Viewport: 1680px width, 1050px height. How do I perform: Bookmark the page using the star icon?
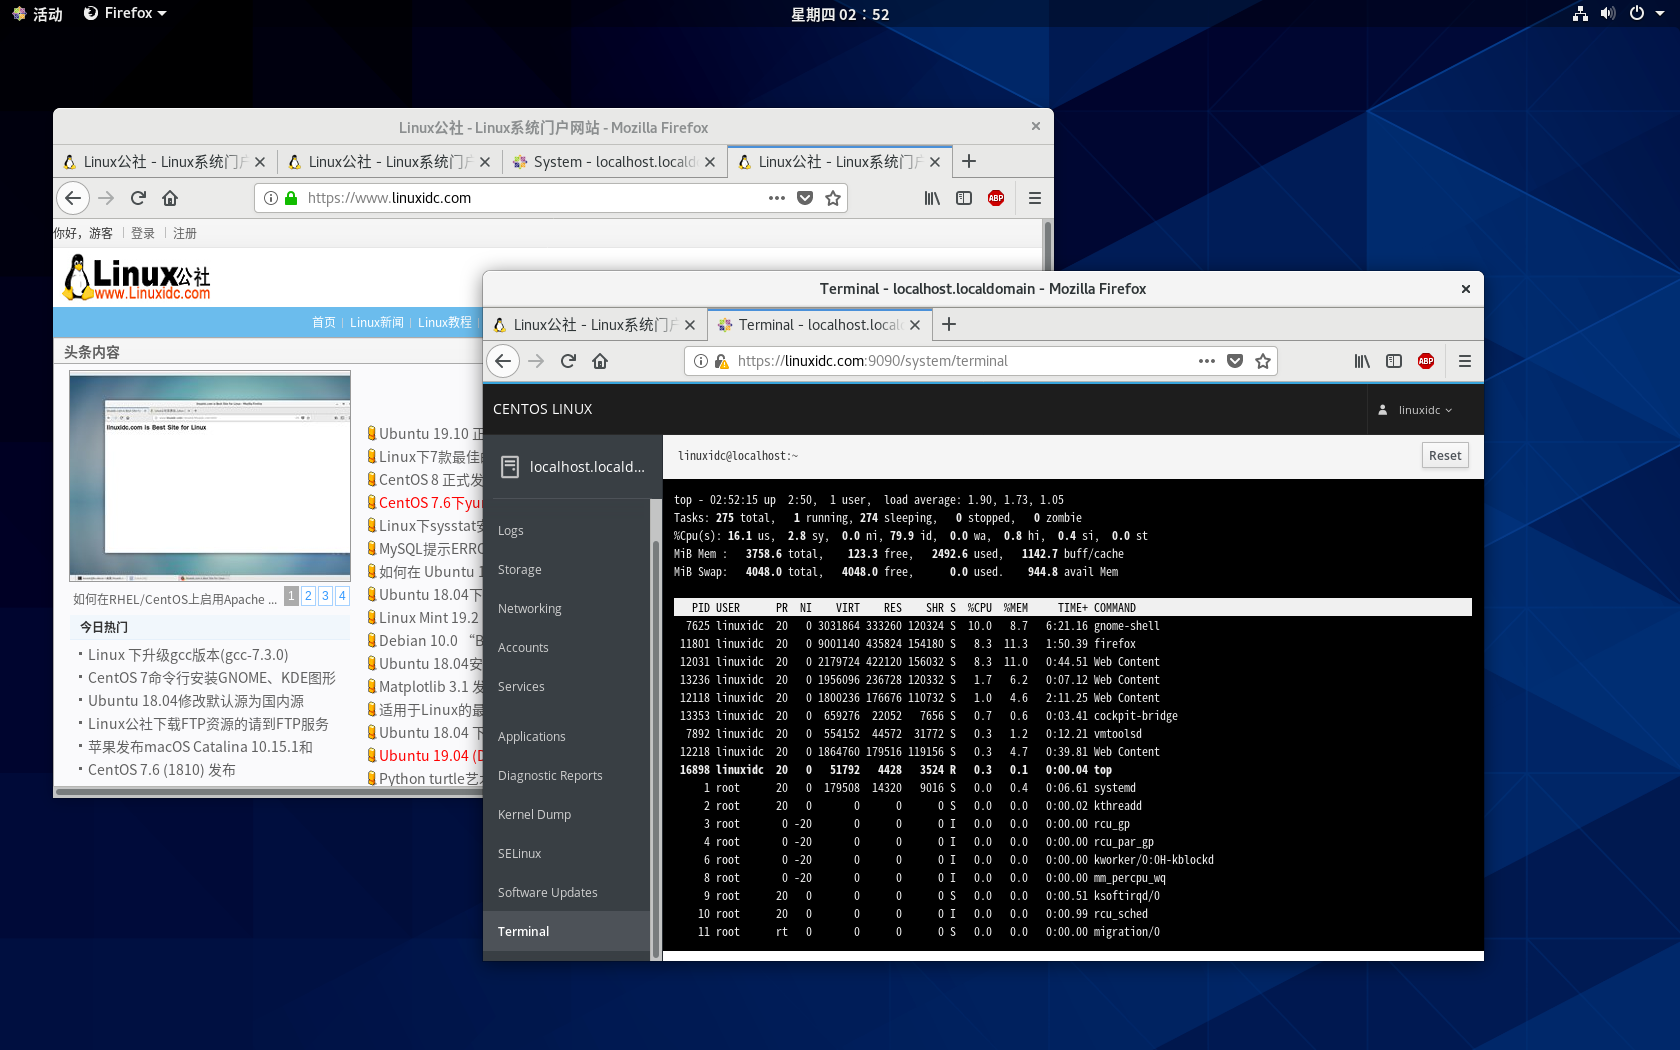point(1263,361)
